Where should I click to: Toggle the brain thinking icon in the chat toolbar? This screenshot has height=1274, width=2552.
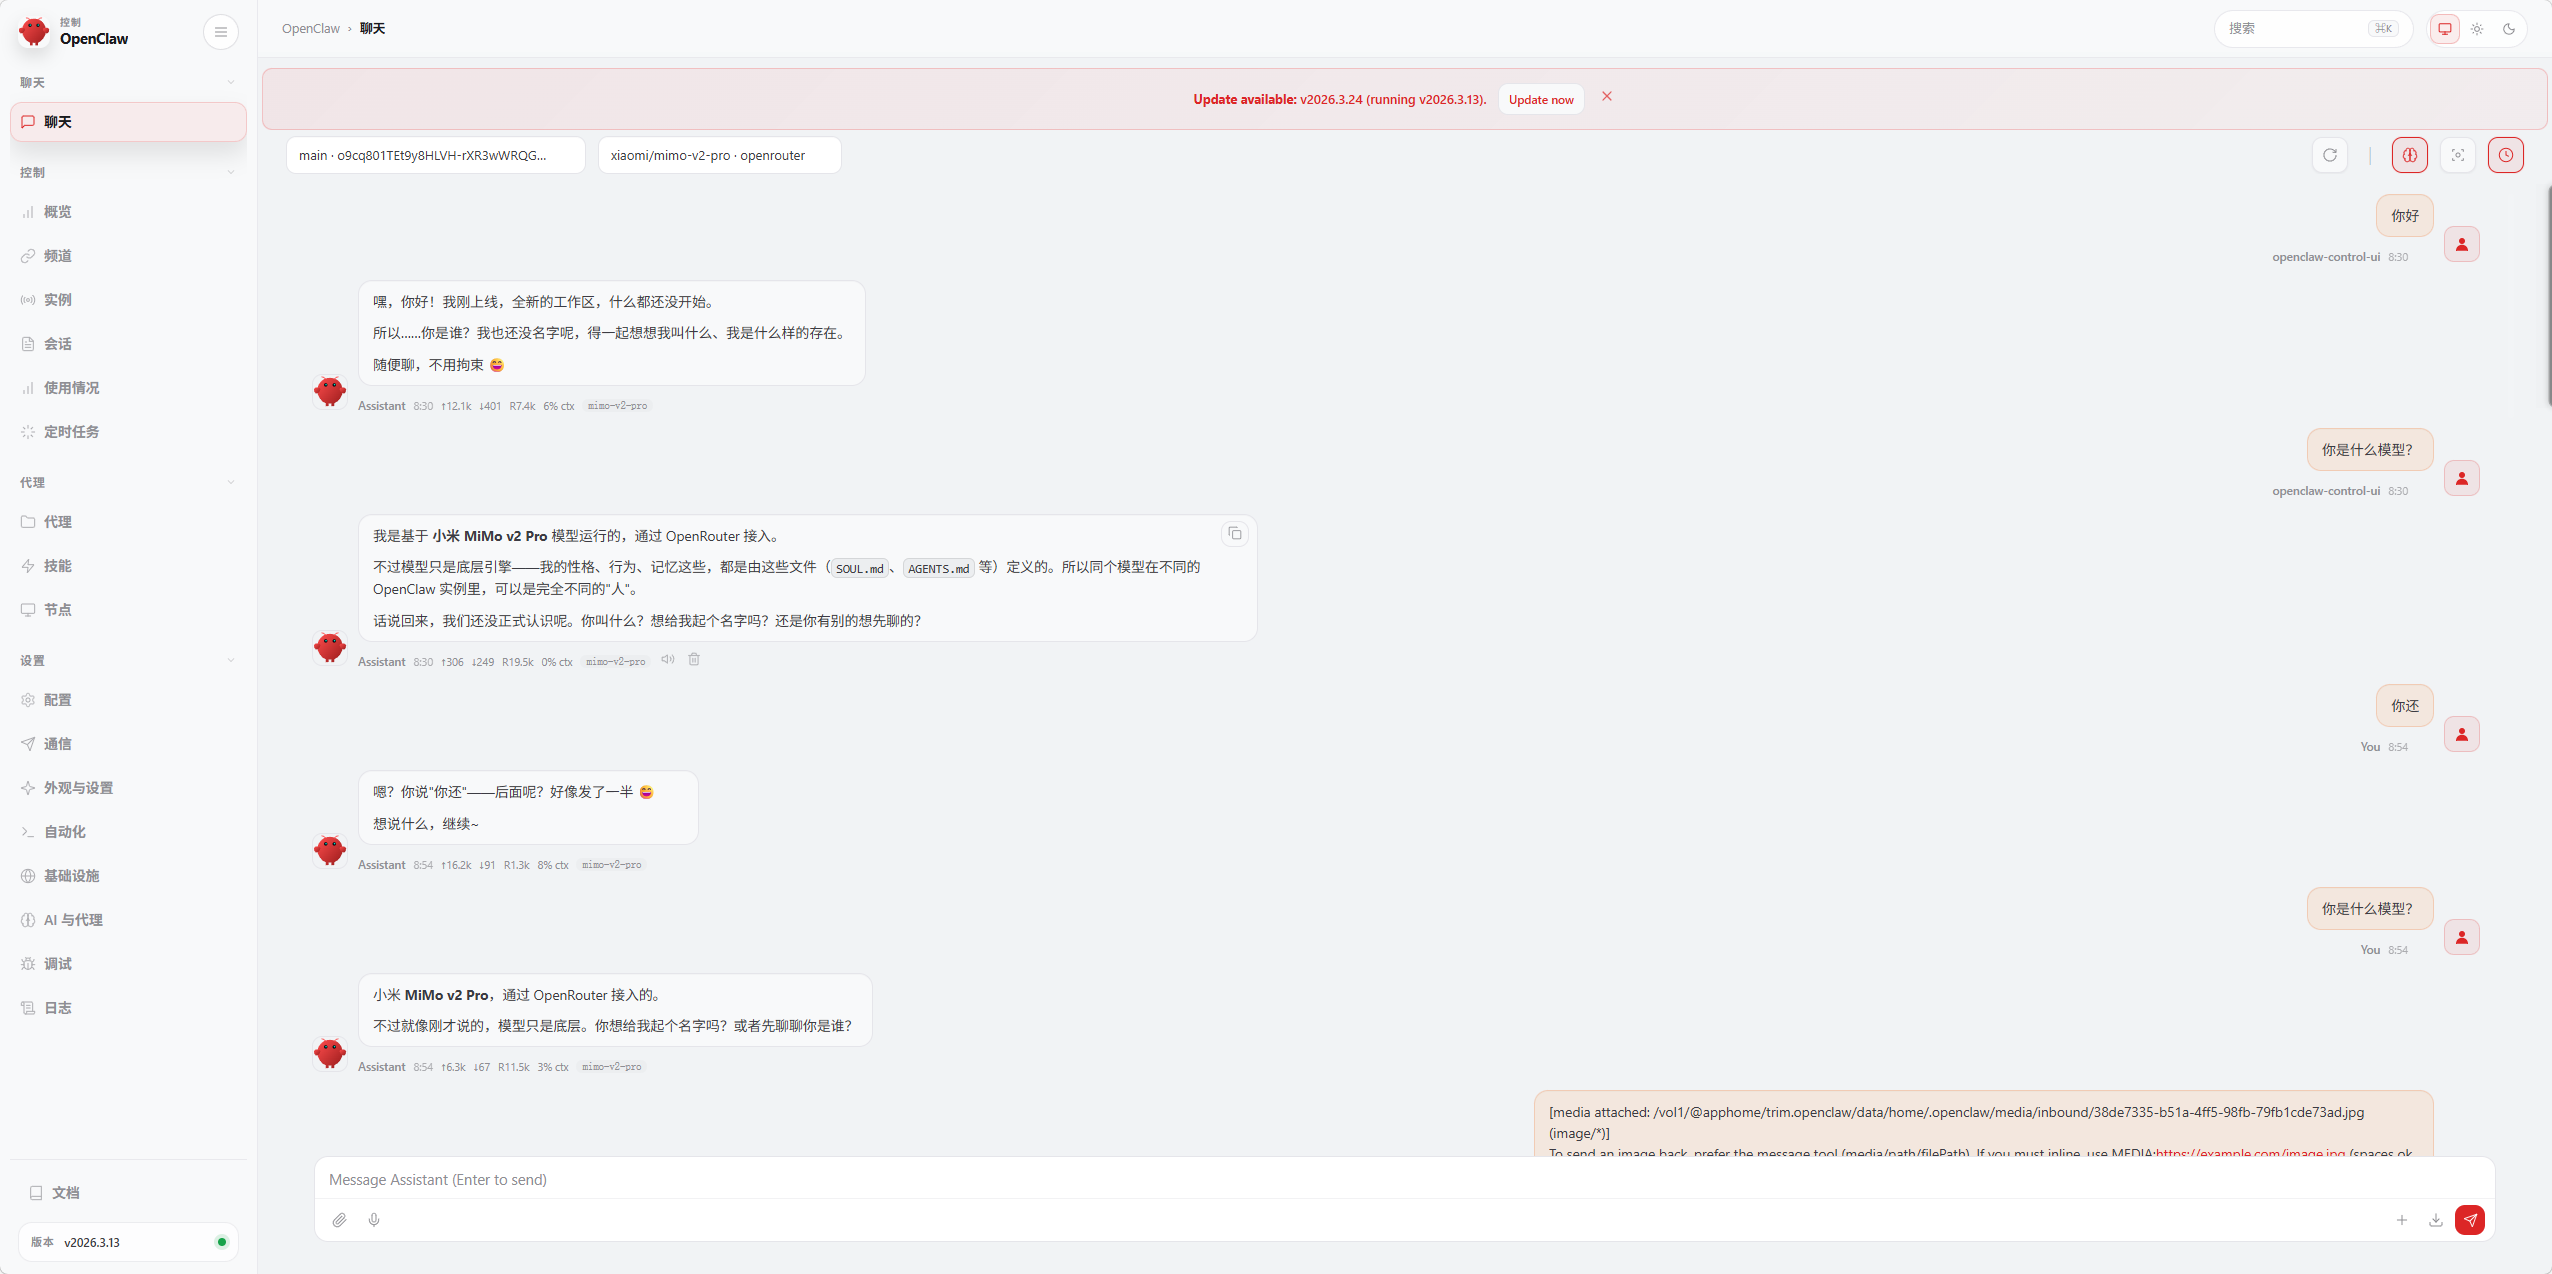(2410, 155)
